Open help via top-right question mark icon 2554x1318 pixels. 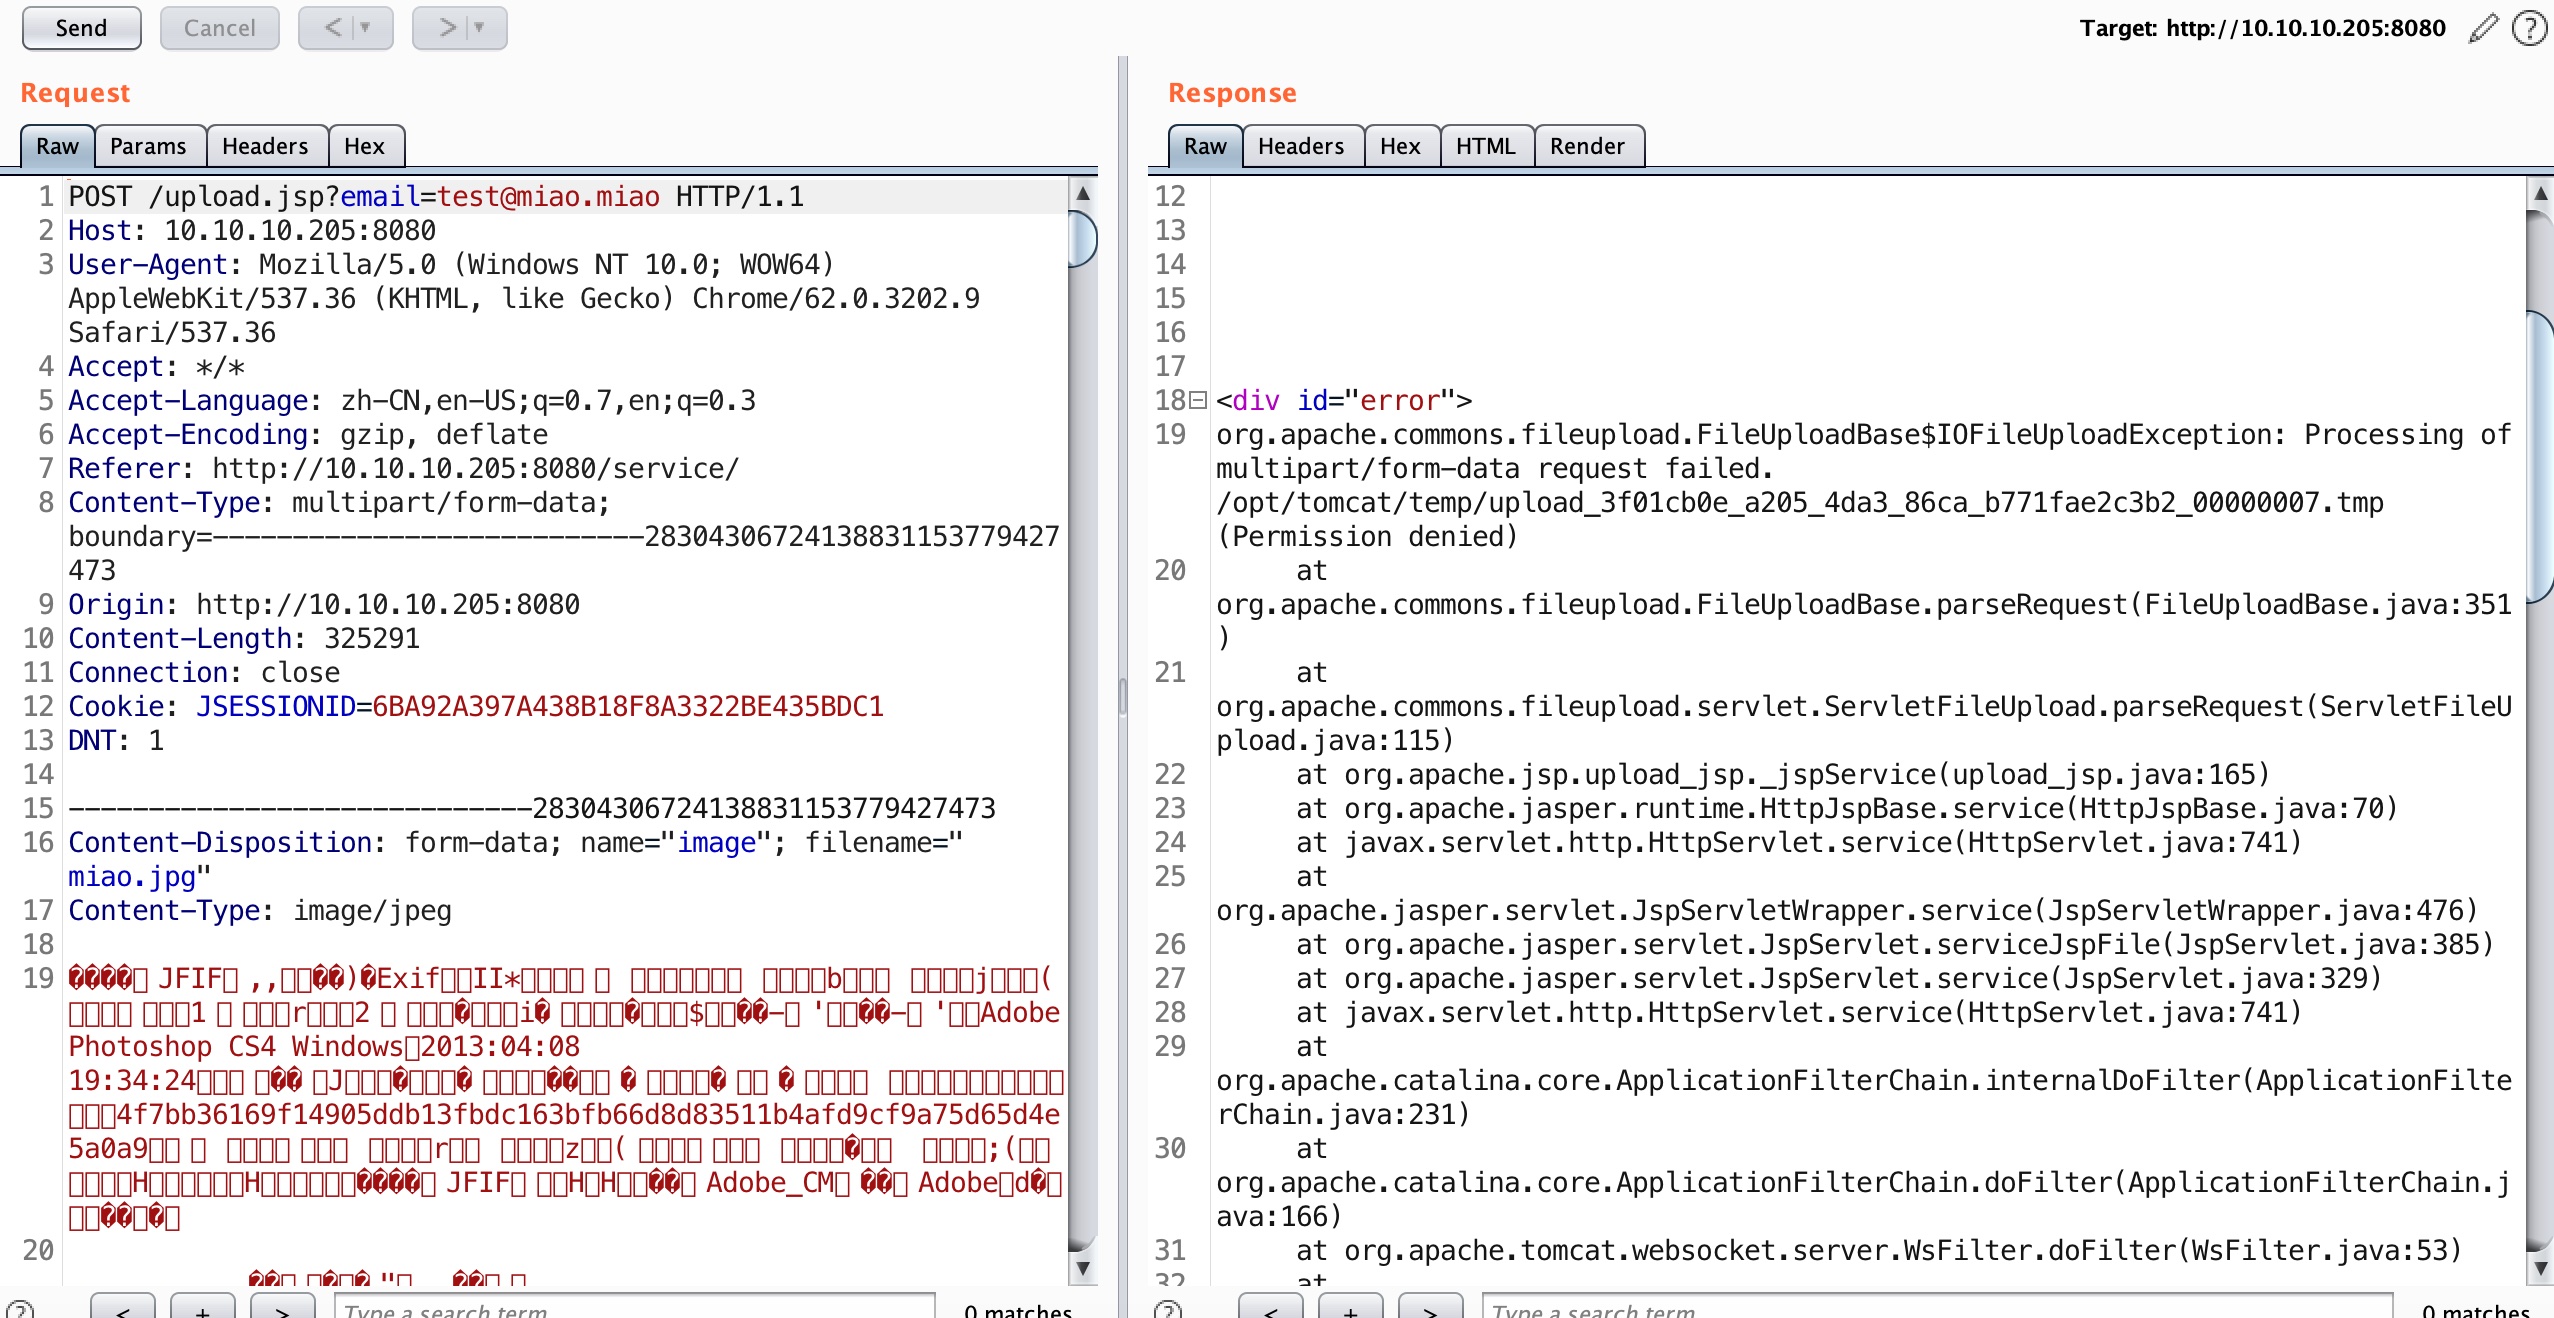point(2530,28)
